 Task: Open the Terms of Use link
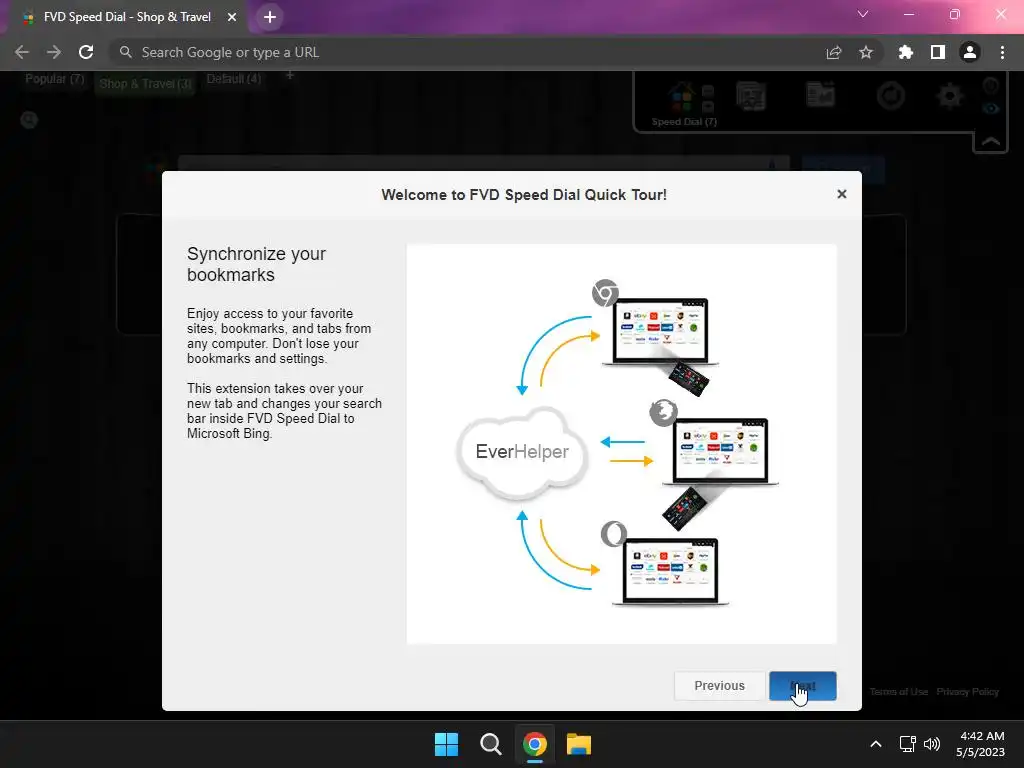[899, 692]
